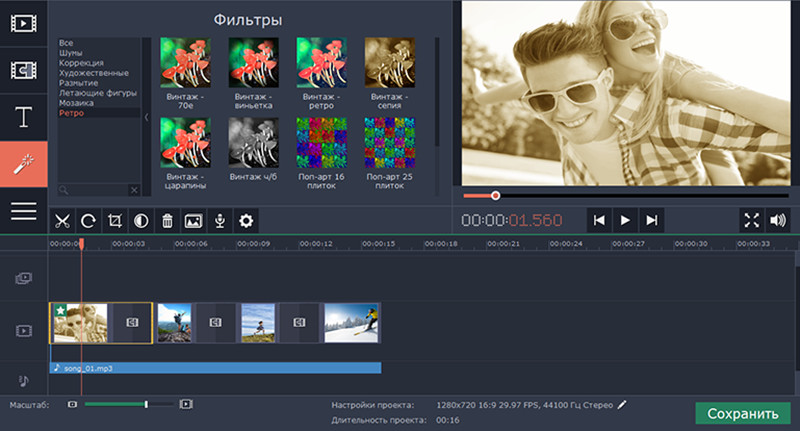Select the Ретро filter category
Viewport: 800px width, 431px height.
click(72, 113)
